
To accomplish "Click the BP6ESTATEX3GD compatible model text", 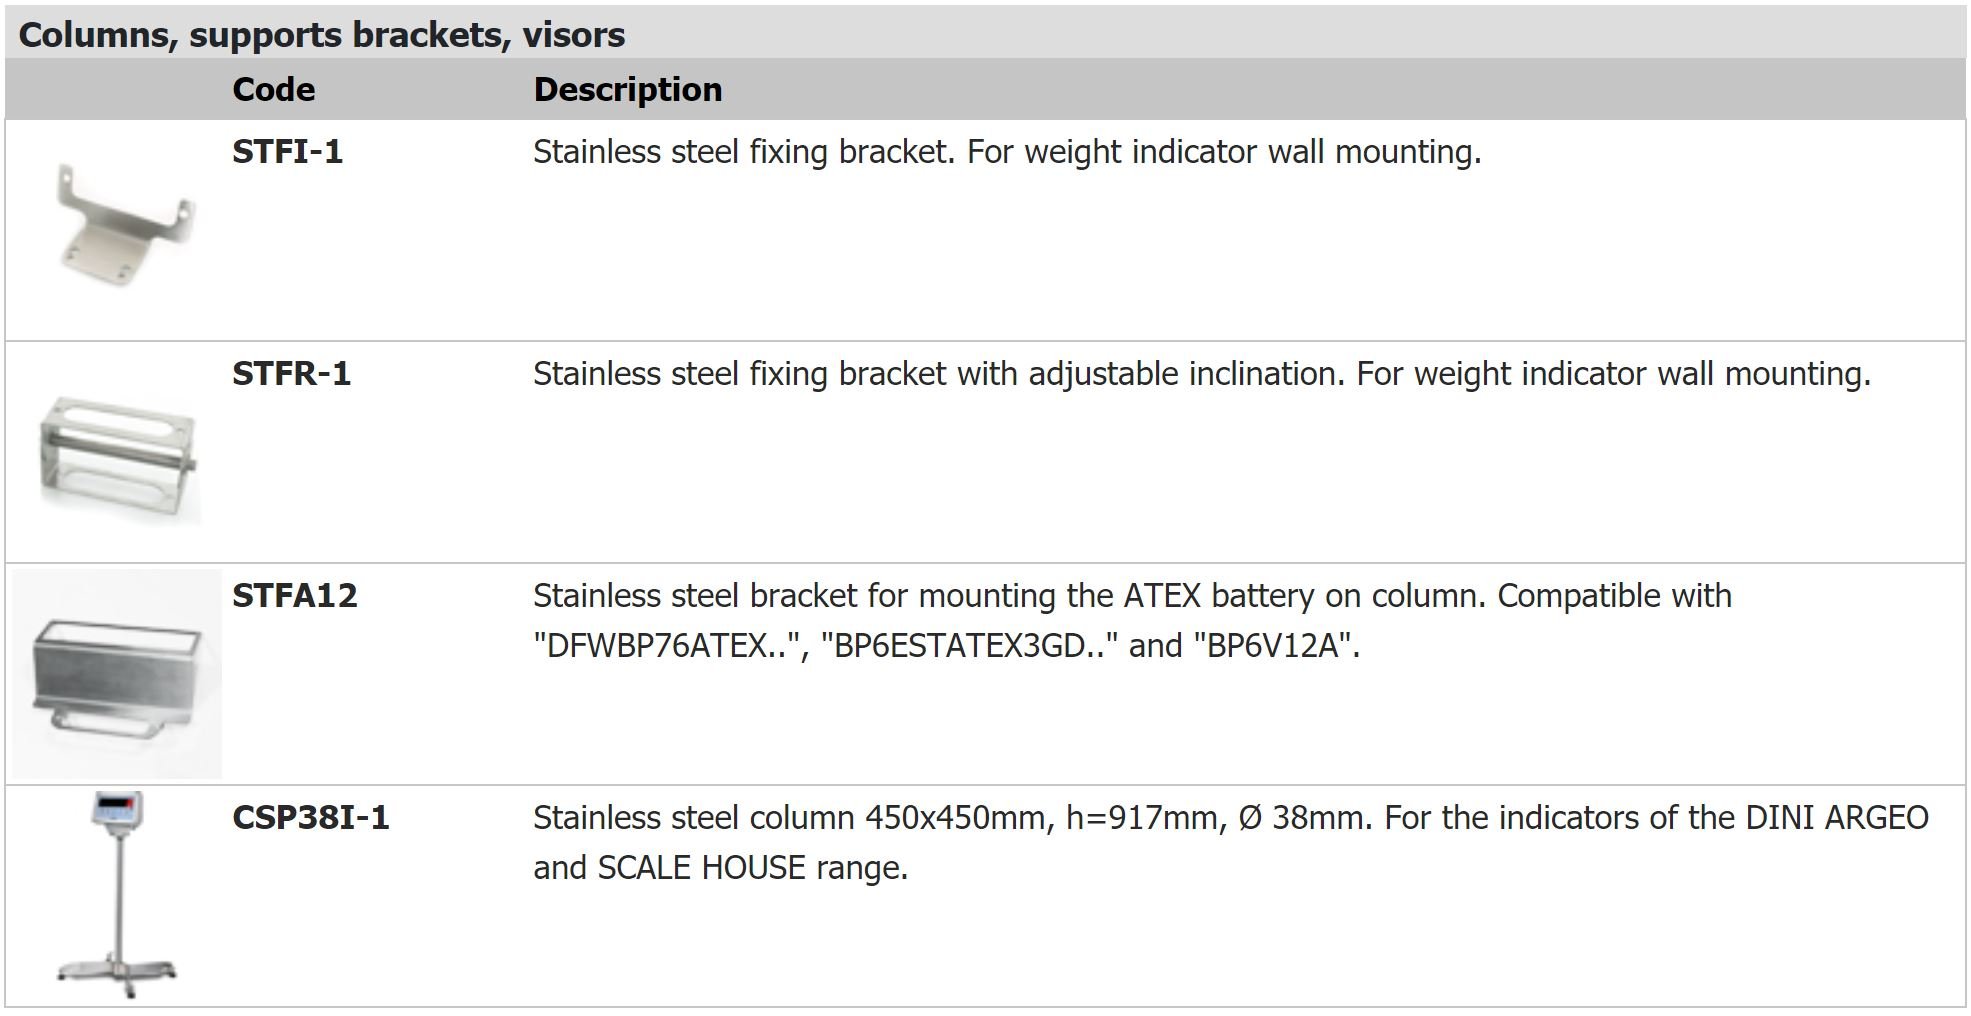I will [969, 646].
